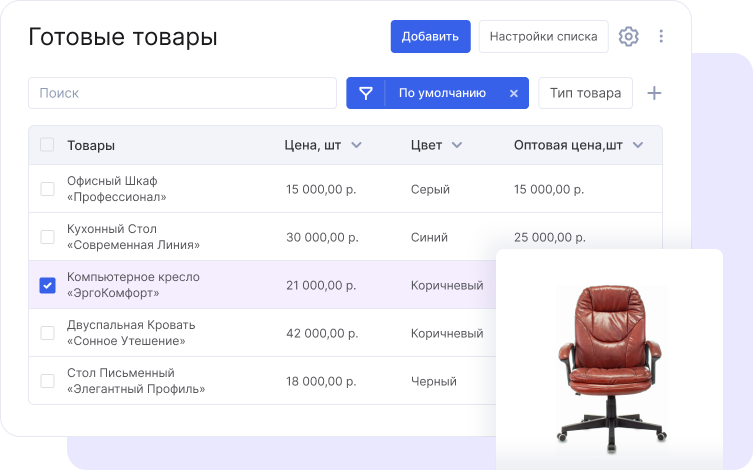Open settings via the gear icon

(x=628, y=36)
